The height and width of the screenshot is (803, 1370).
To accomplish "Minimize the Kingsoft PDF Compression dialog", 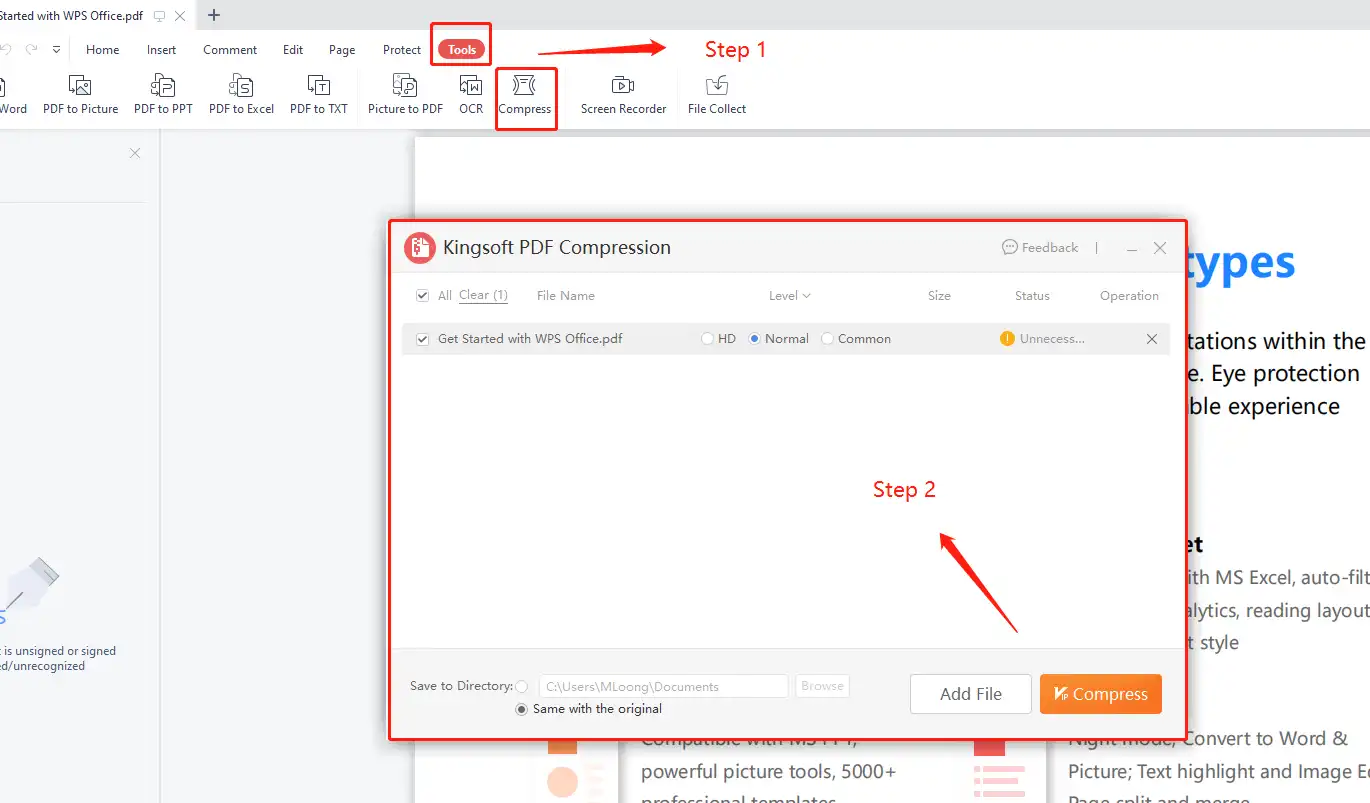I will tap(1132, 248).
